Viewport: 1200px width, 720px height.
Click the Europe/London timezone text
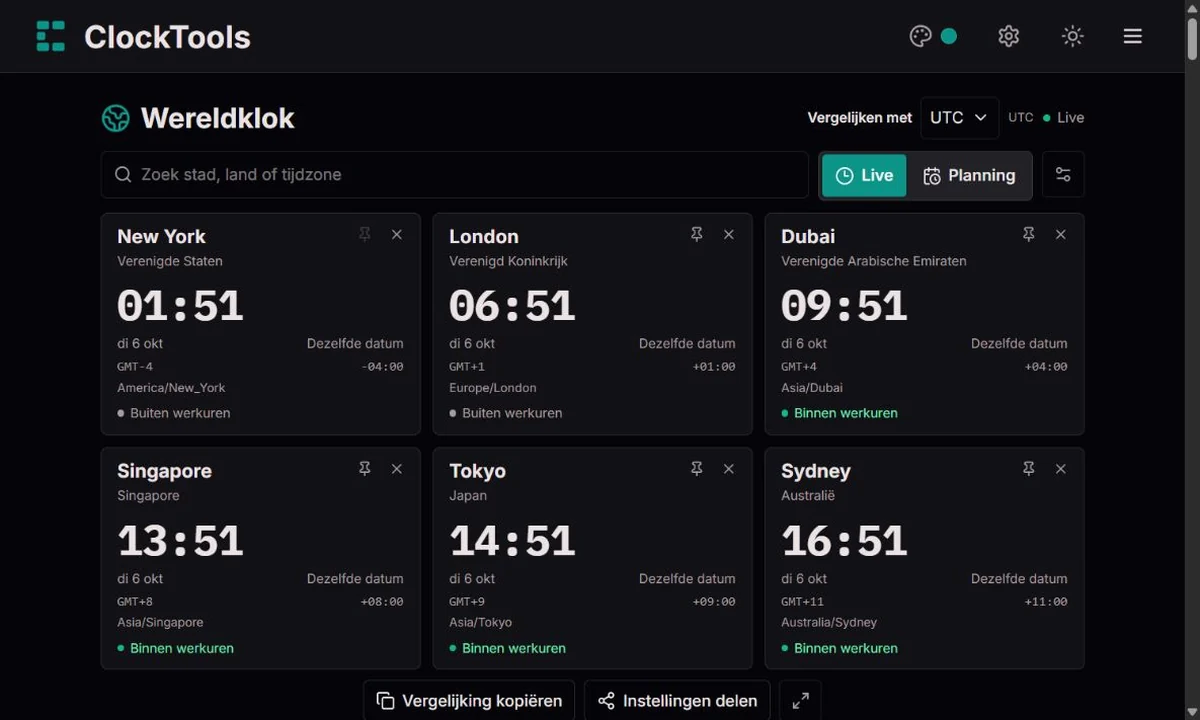pos(492,388)
